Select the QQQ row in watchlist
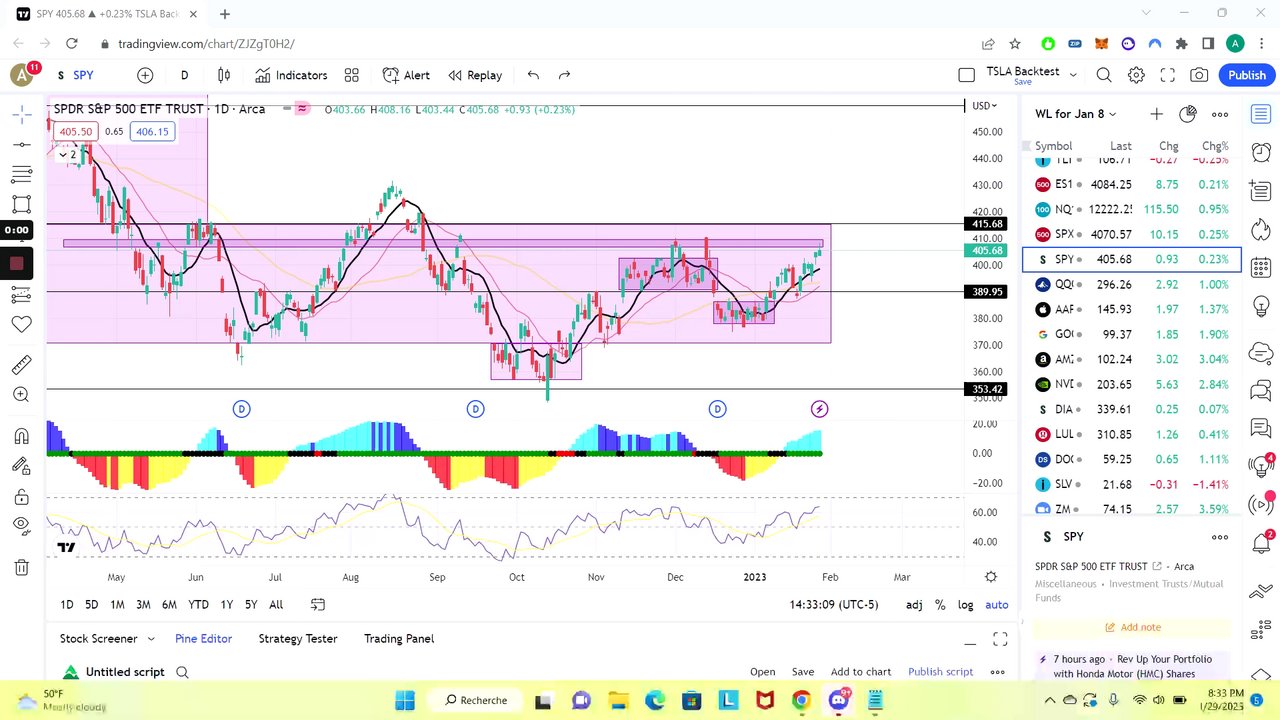 pyautogui.click(x=1132, y=284)
